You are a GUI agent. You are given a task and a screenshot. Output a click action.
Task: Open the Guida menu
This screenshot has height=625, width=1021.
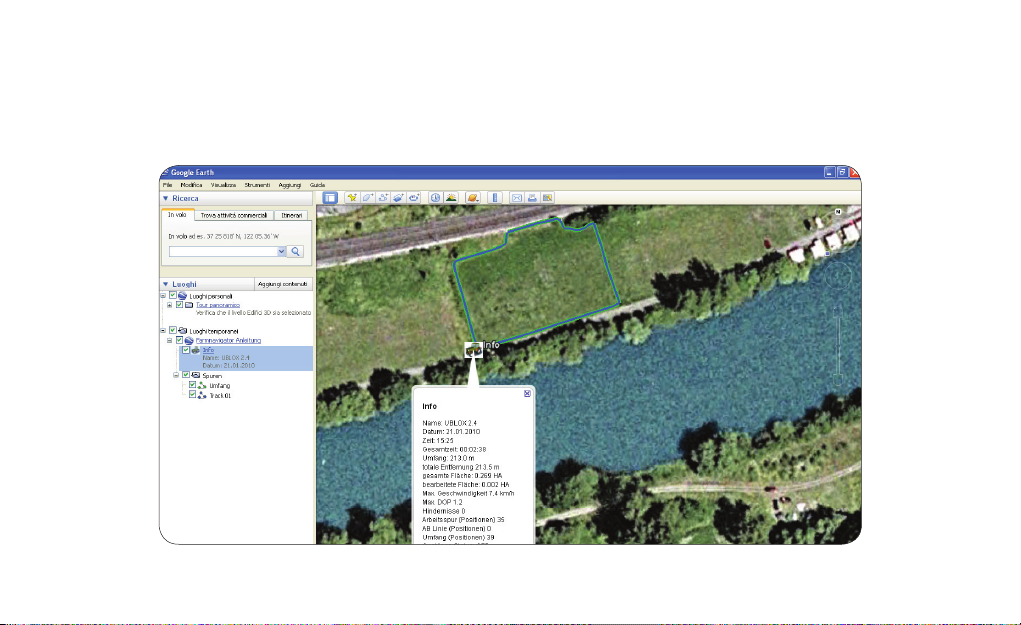[x=317, y=185]
